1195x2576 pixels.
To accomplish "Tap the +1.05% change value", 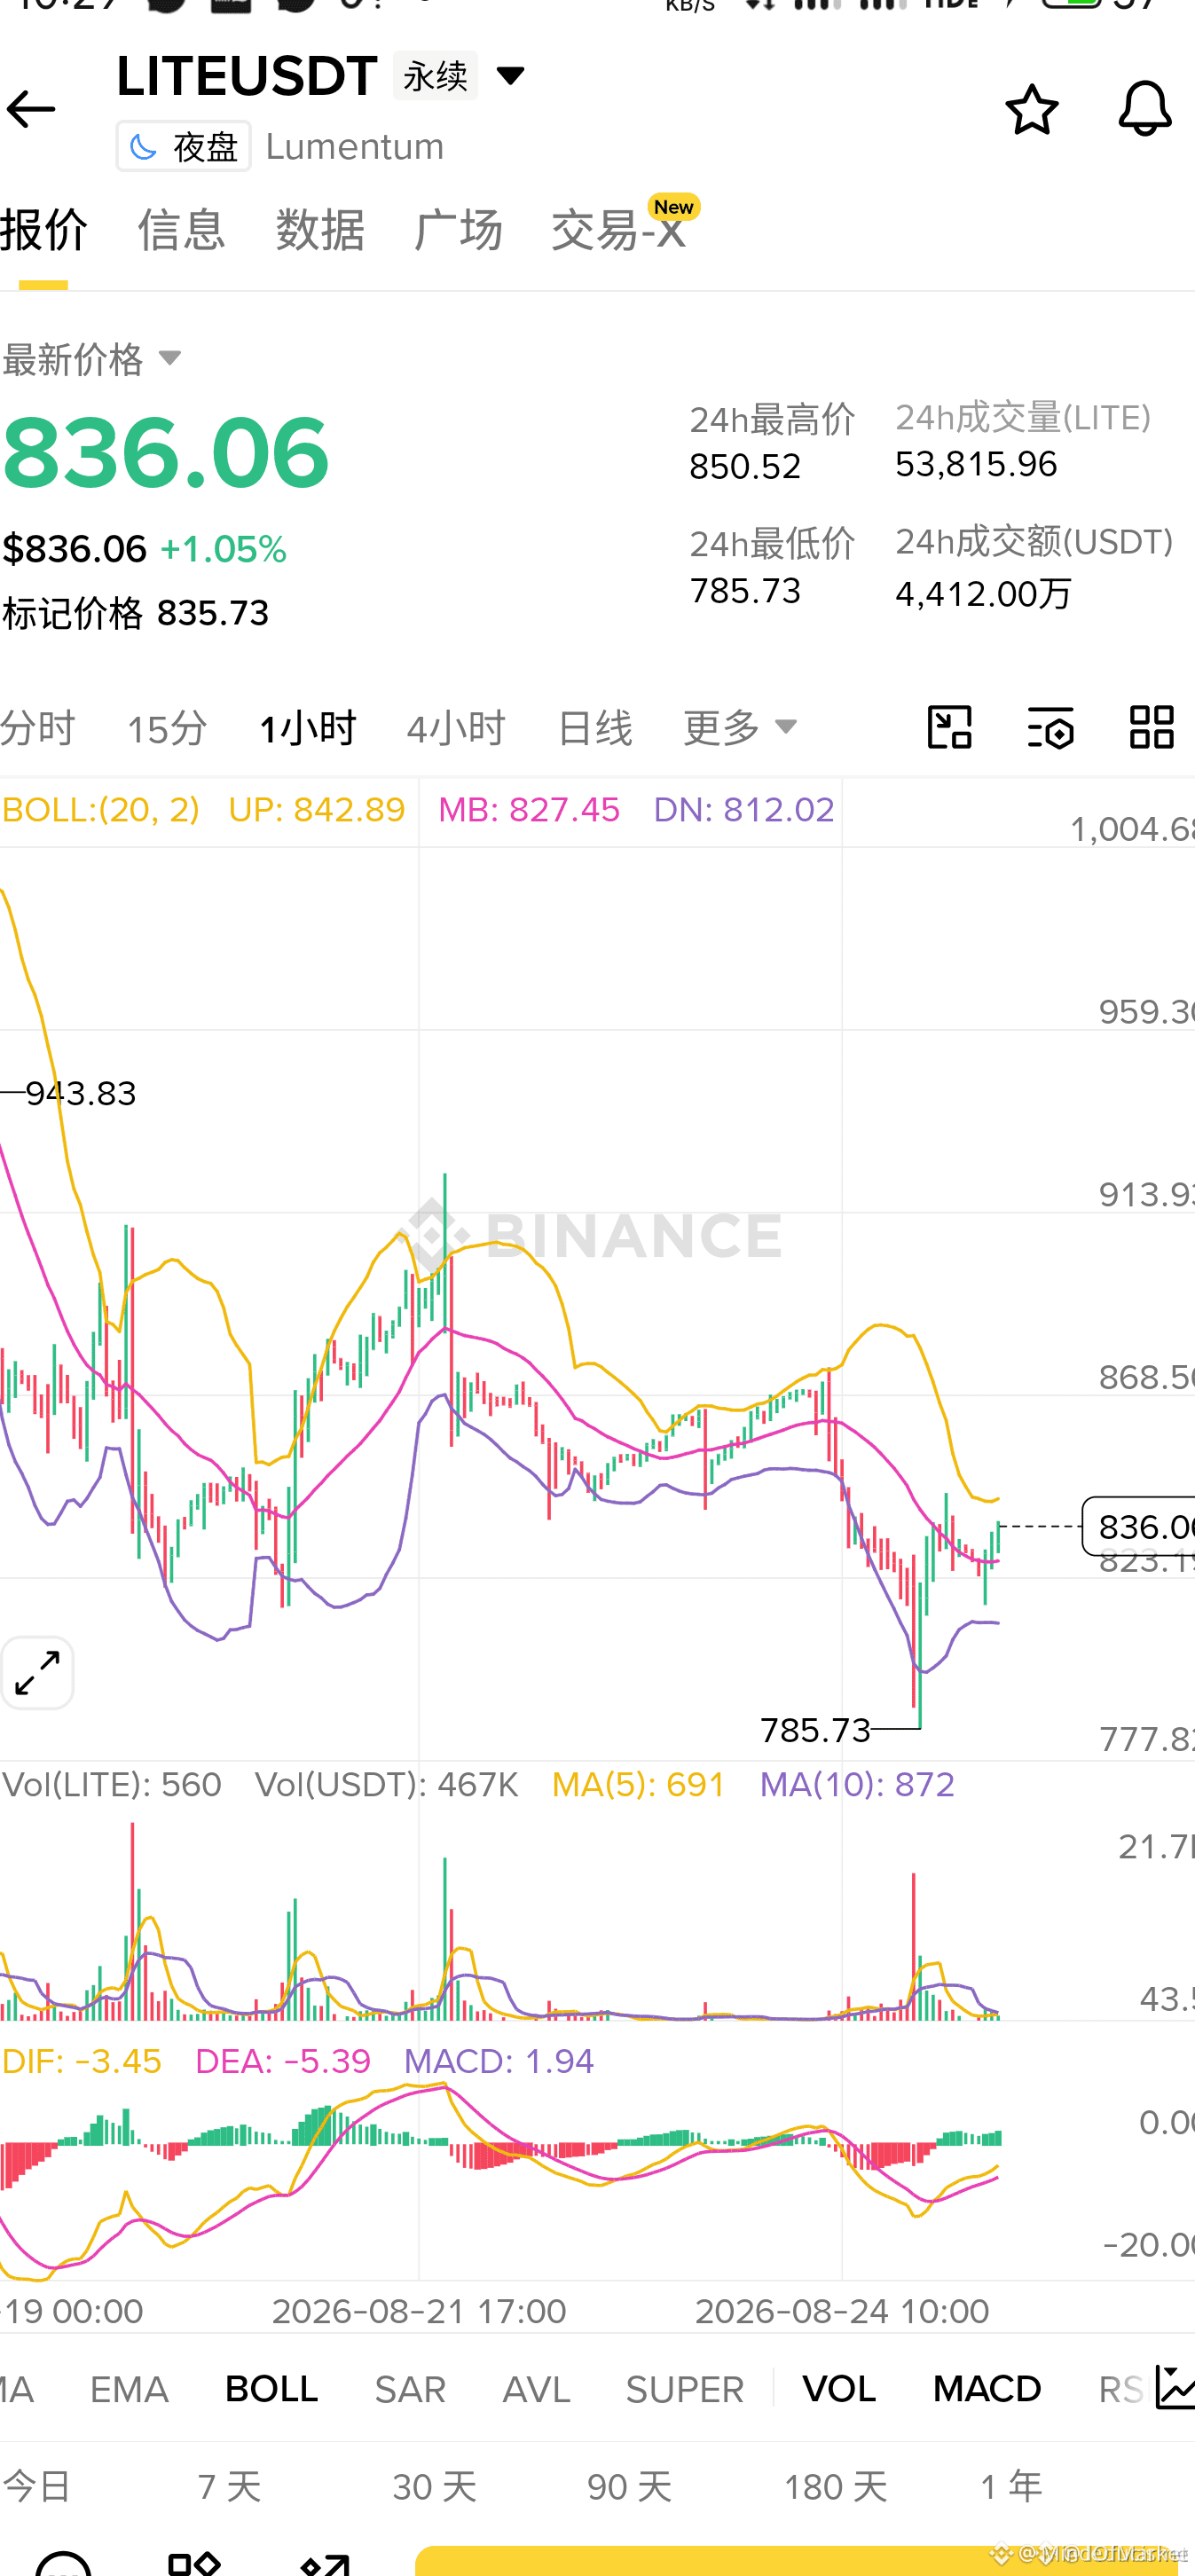I will tap(223, 549).
